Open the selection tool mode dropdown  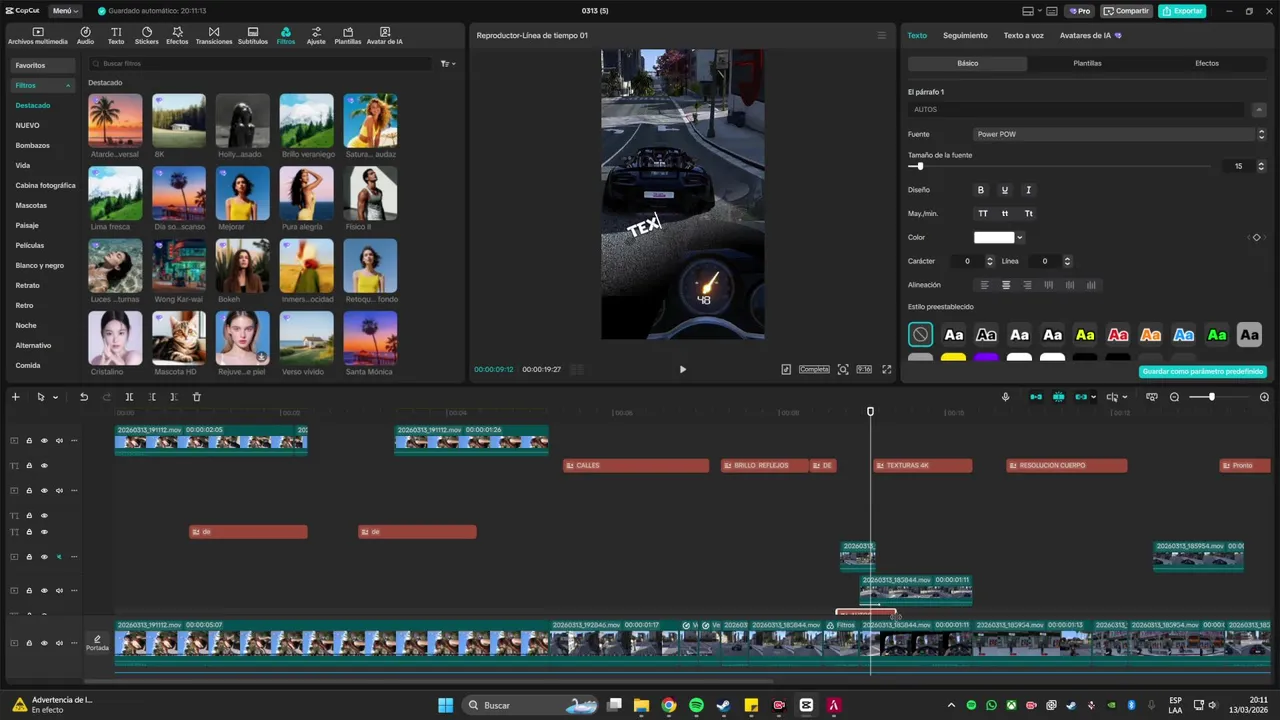pyautogui.click(x=55, y=397)
